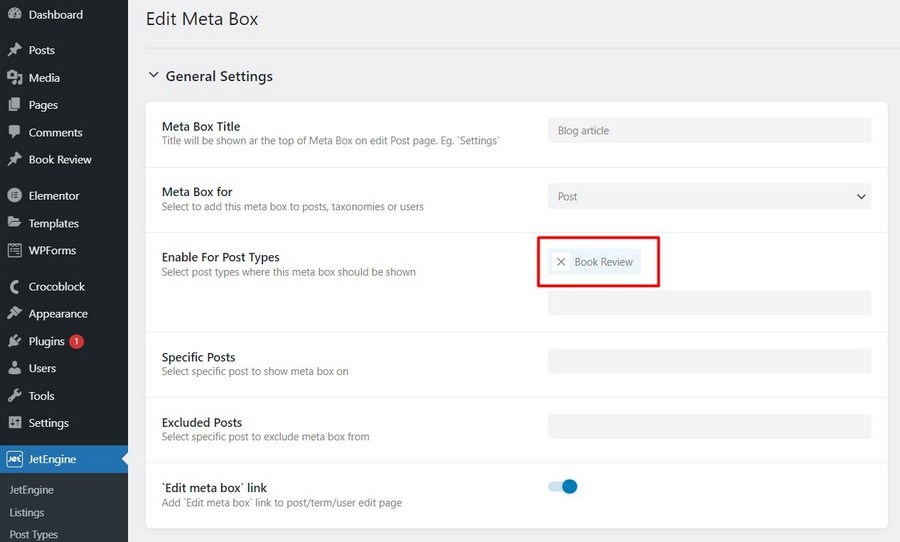Image resolution: width=900 pixels, height=542 pixels.
Task: Open the Appearance menu
Action: [58, 314]
